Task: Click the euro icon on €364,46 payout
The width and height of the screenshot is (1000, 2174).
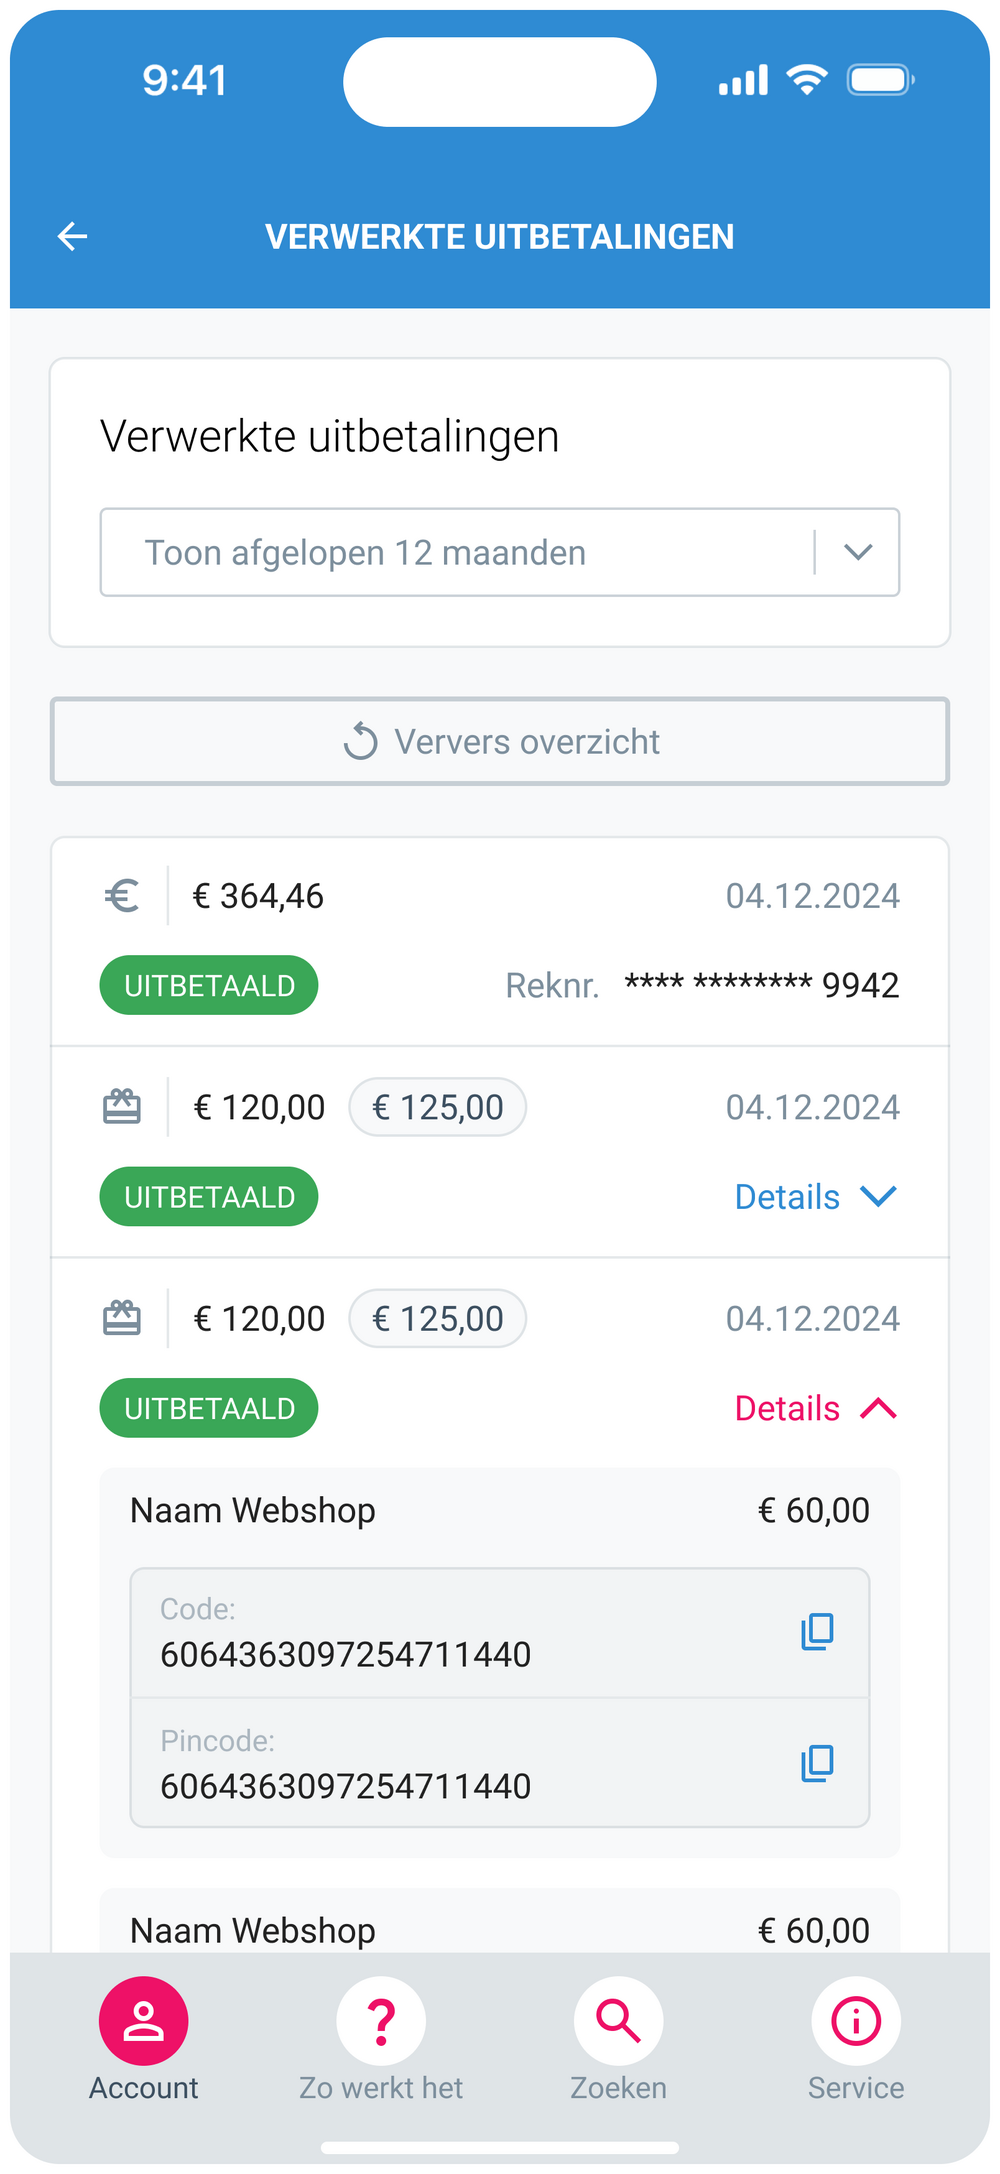Action: pyautogui.click(x=122, y=896)
